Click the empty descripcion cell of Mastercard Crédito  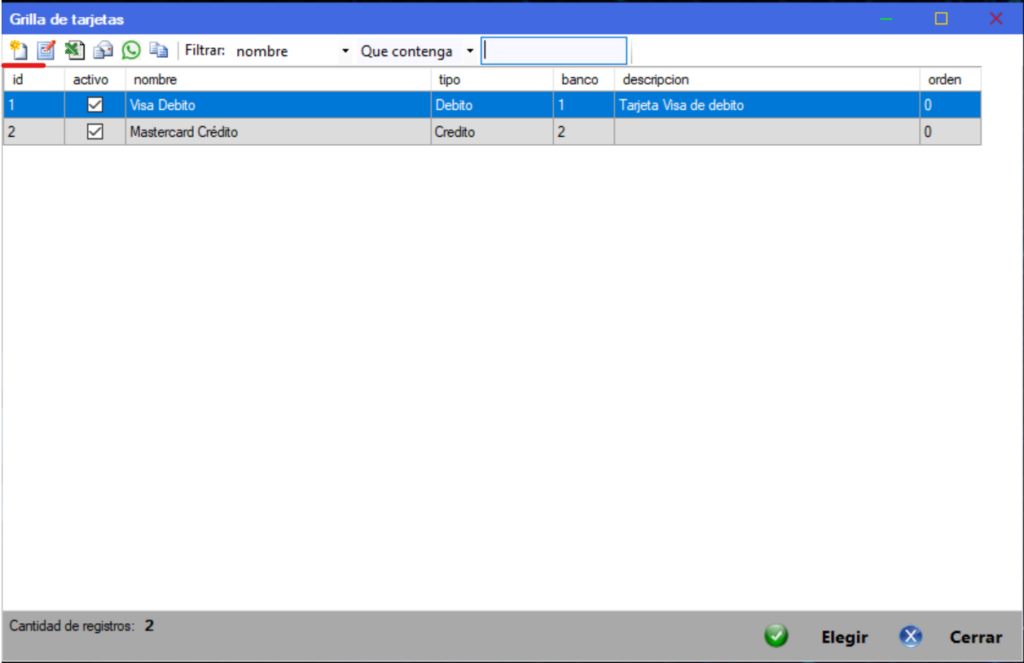click(x=767, y=132)
